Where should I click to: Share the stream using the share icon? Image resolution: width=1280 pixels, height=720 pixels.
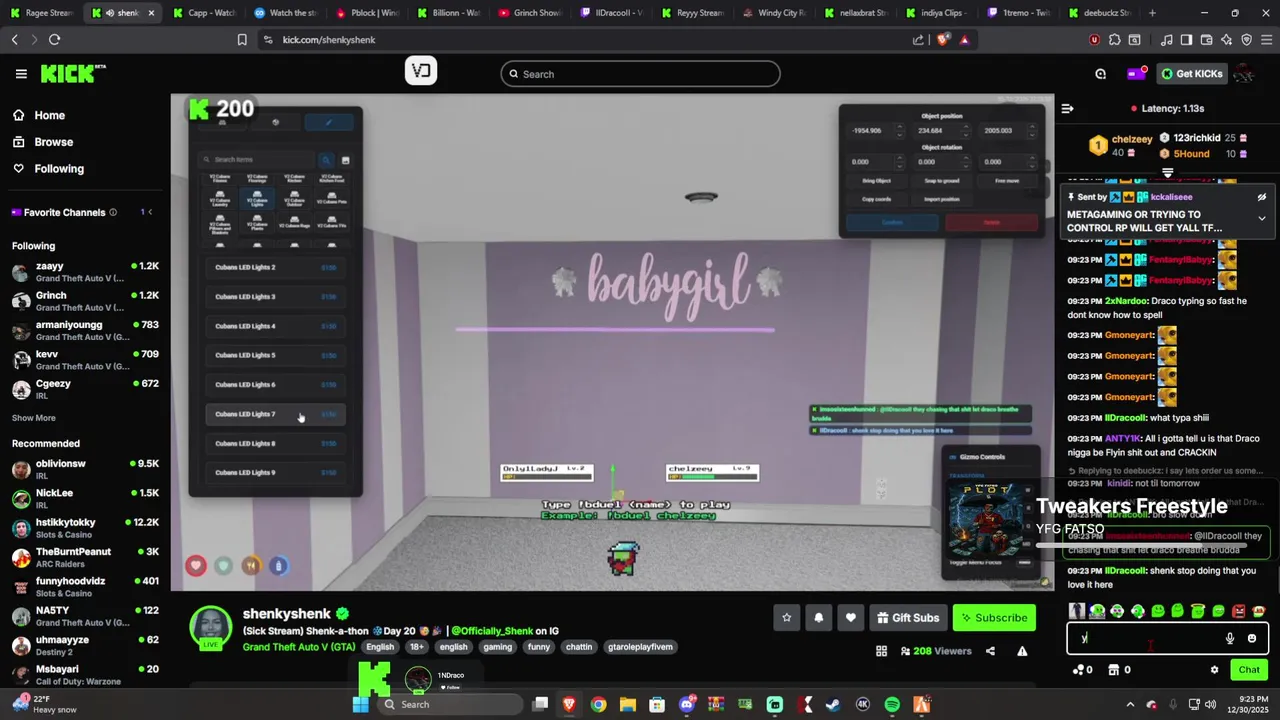pos(990,651)
